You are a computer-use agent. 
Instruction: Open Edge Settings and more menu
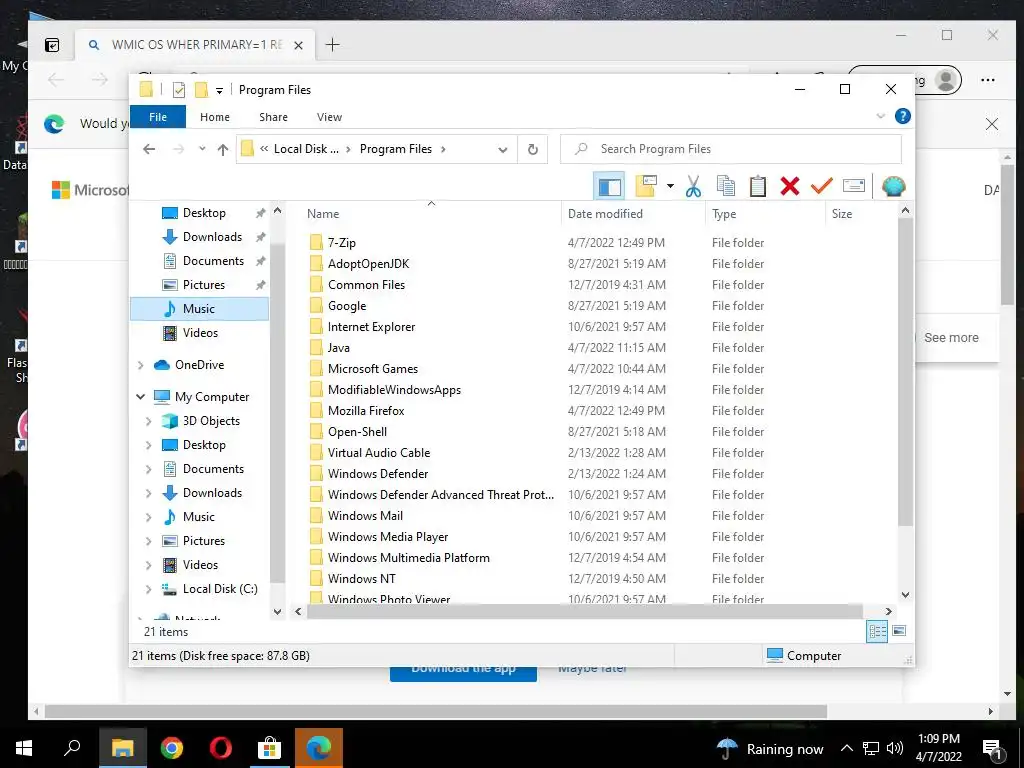(987, 80)
